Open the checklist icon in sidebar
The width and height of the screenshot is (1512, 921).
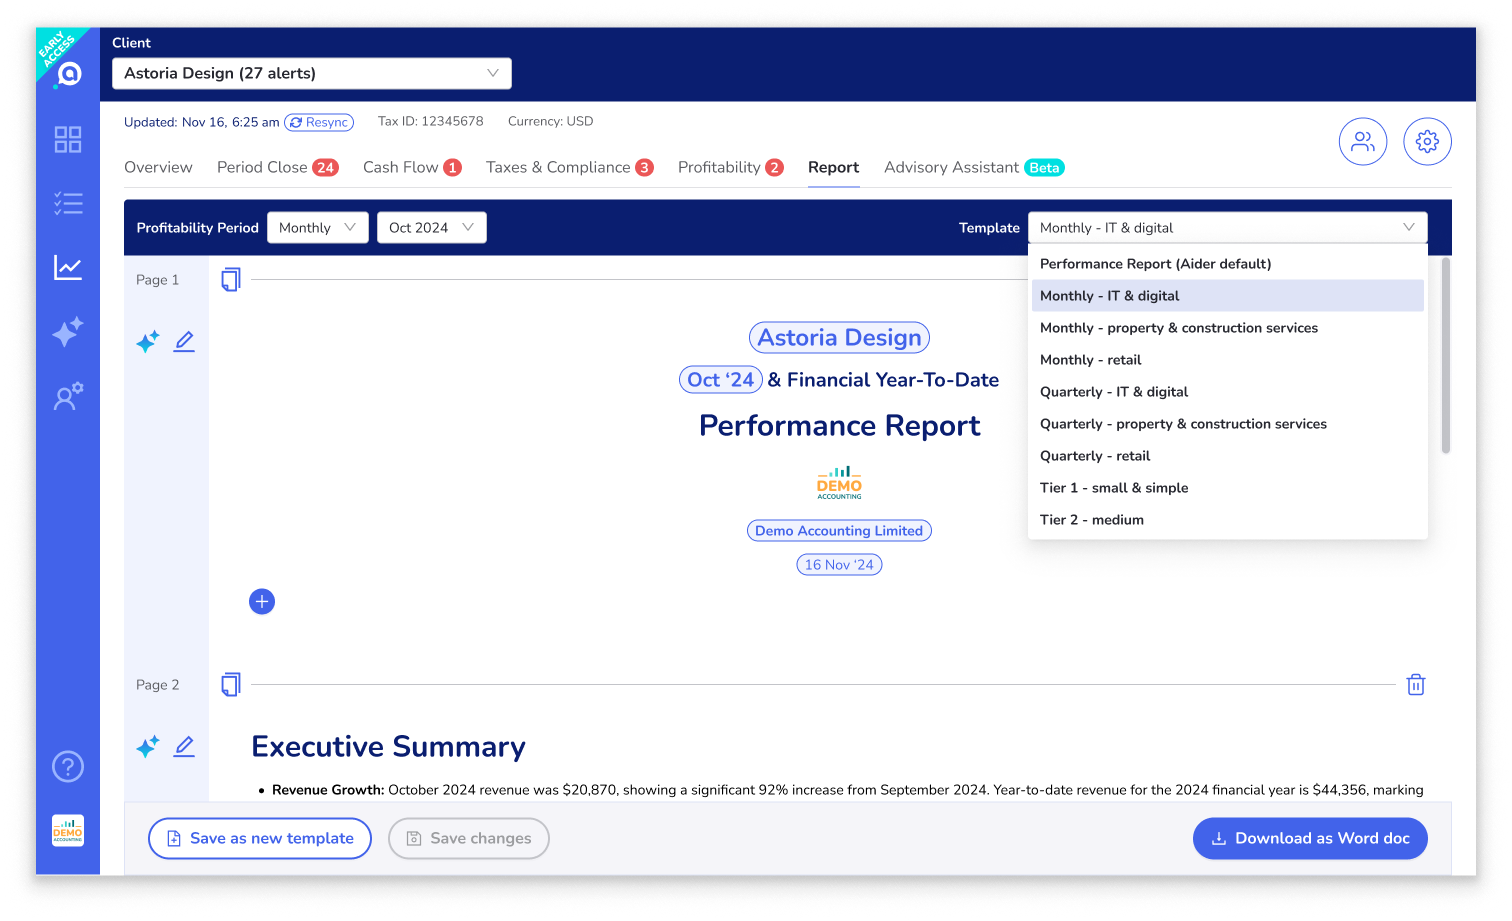pos(68,204)
